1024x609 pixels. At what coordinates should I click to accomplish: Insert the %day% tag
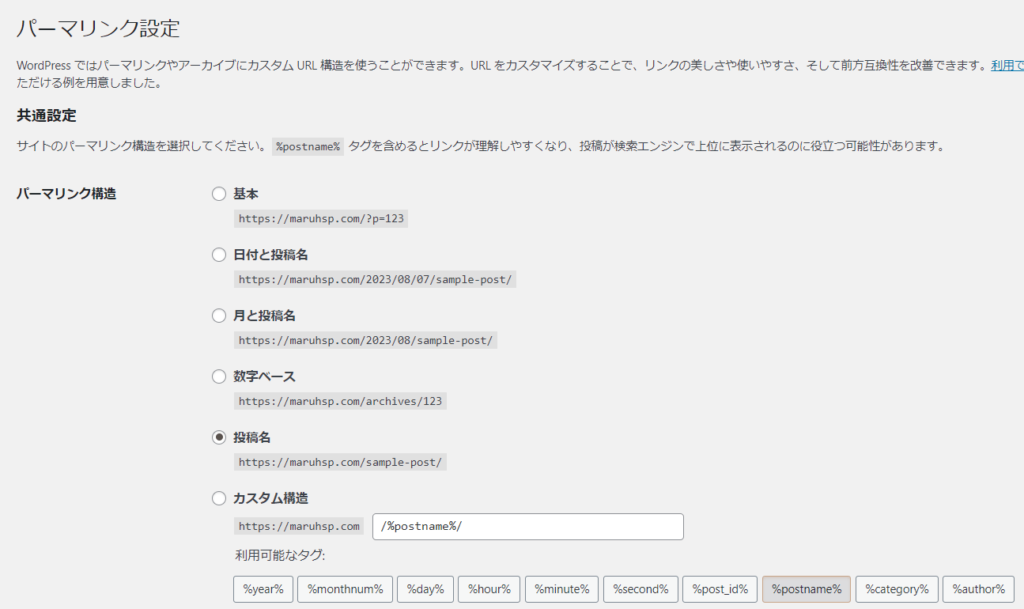[x=425, y=589]
